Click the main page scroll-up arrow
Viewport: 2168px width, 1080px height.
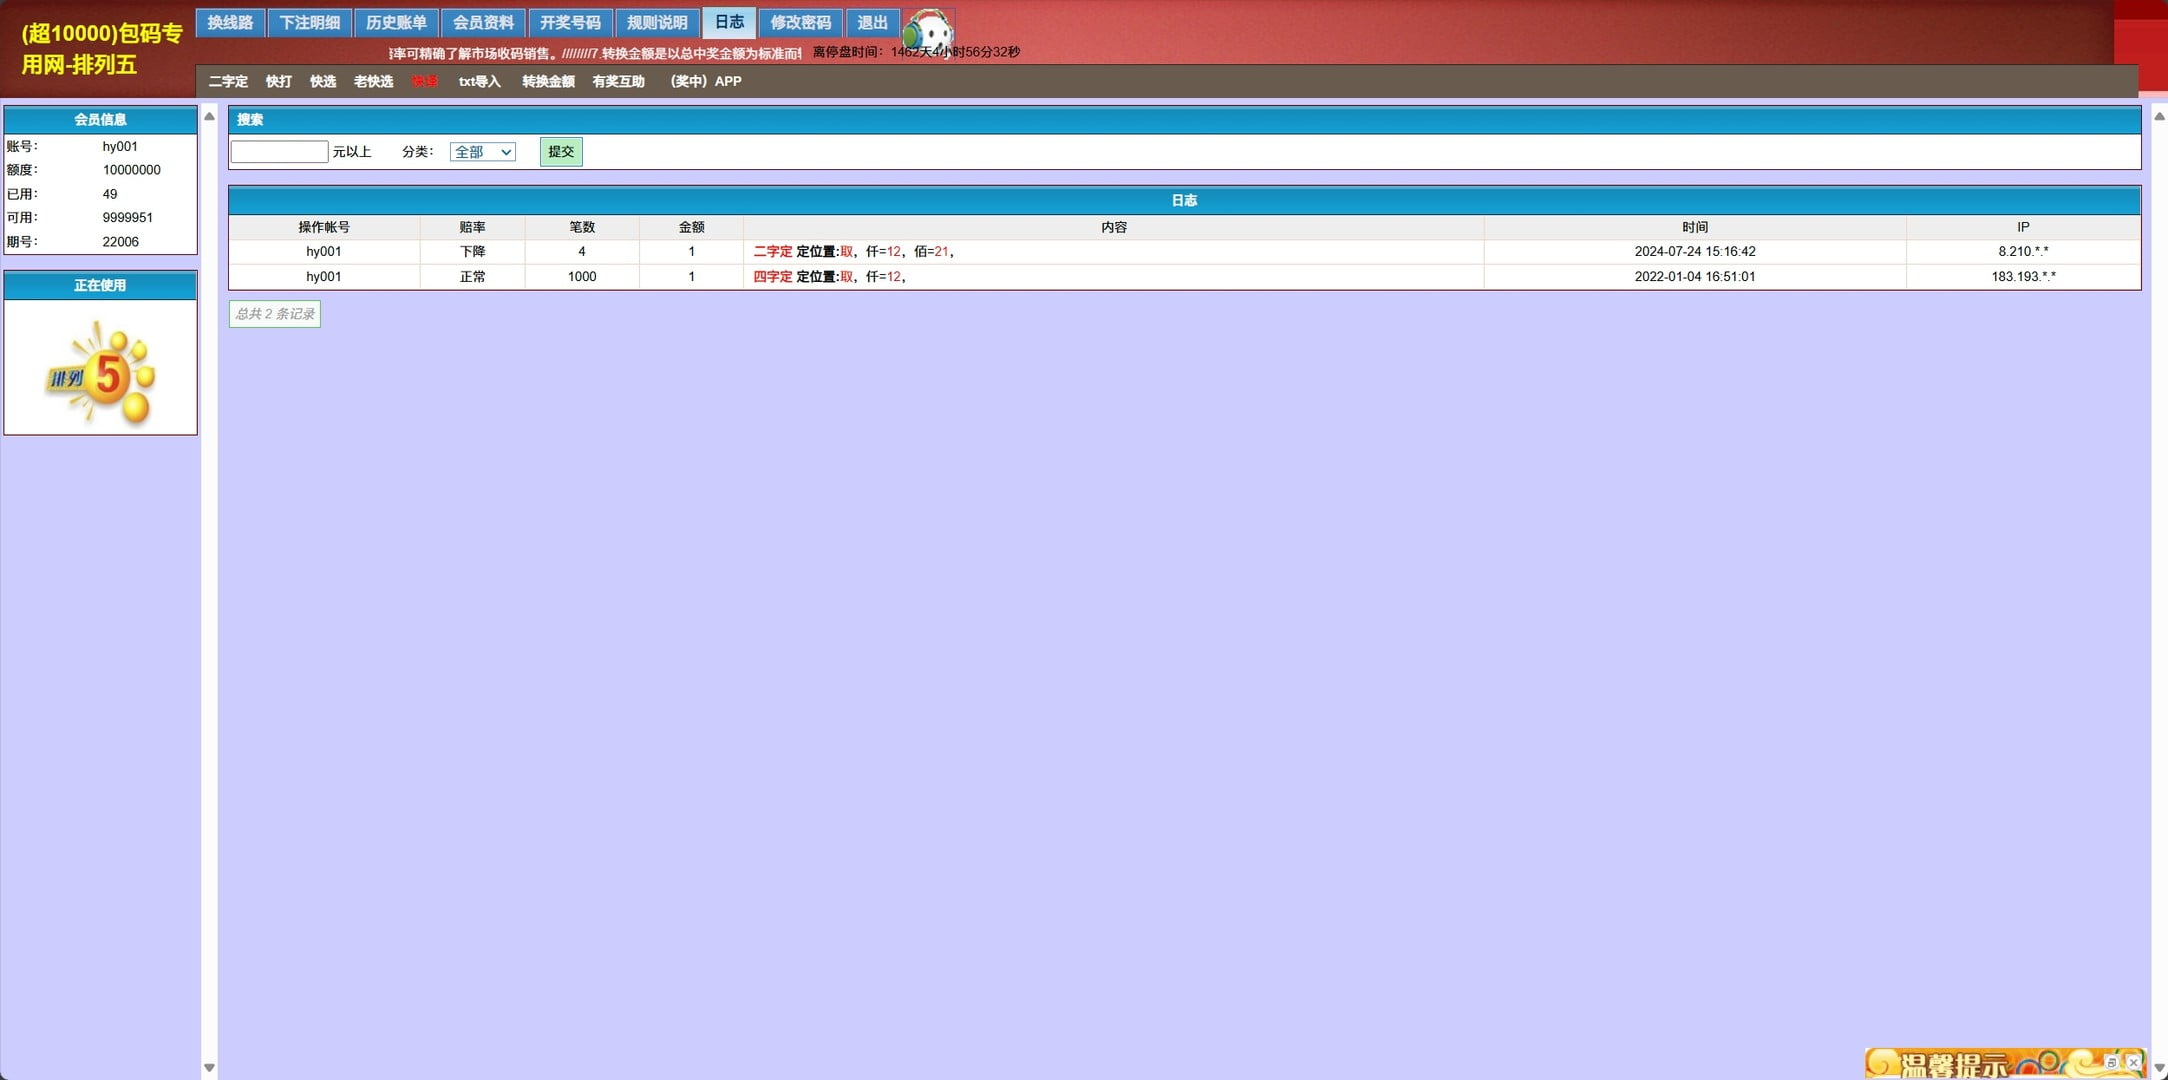coord(2159,116)
